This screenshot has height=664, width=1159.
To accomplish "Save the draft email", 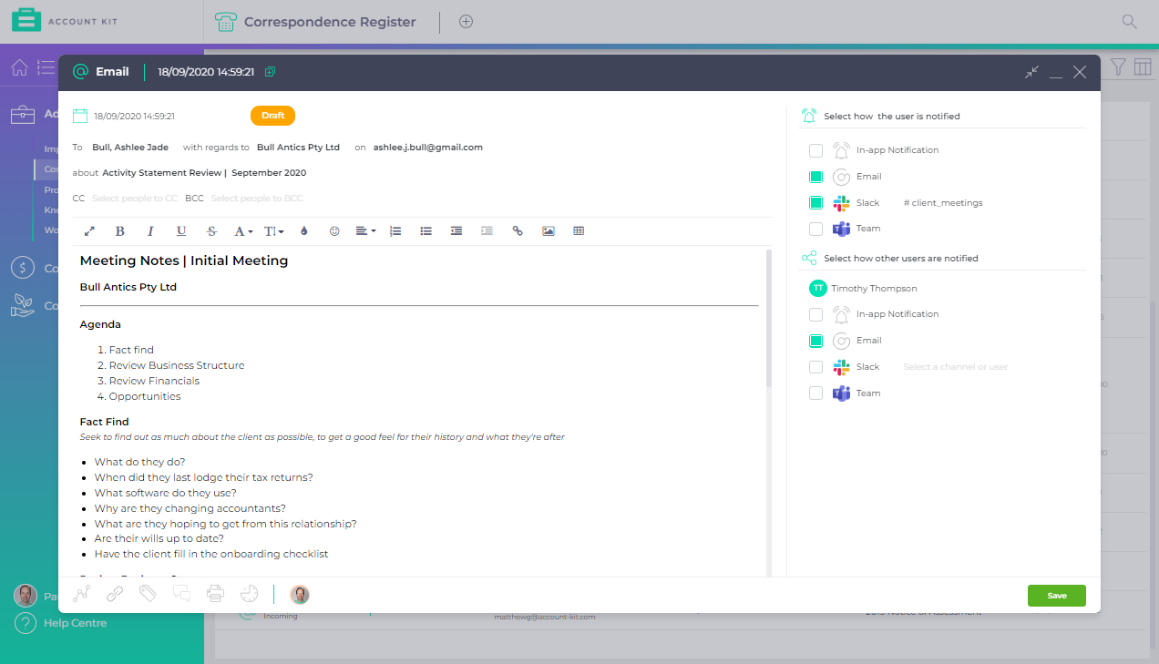I will tap(1056, 594).
